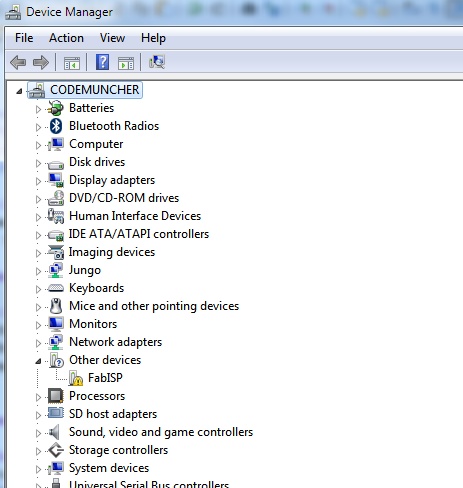The width and height of the screenshot is (463, 488).
Task: Expand the DVD/CD-ROM drives category
Action: [38, 199]
